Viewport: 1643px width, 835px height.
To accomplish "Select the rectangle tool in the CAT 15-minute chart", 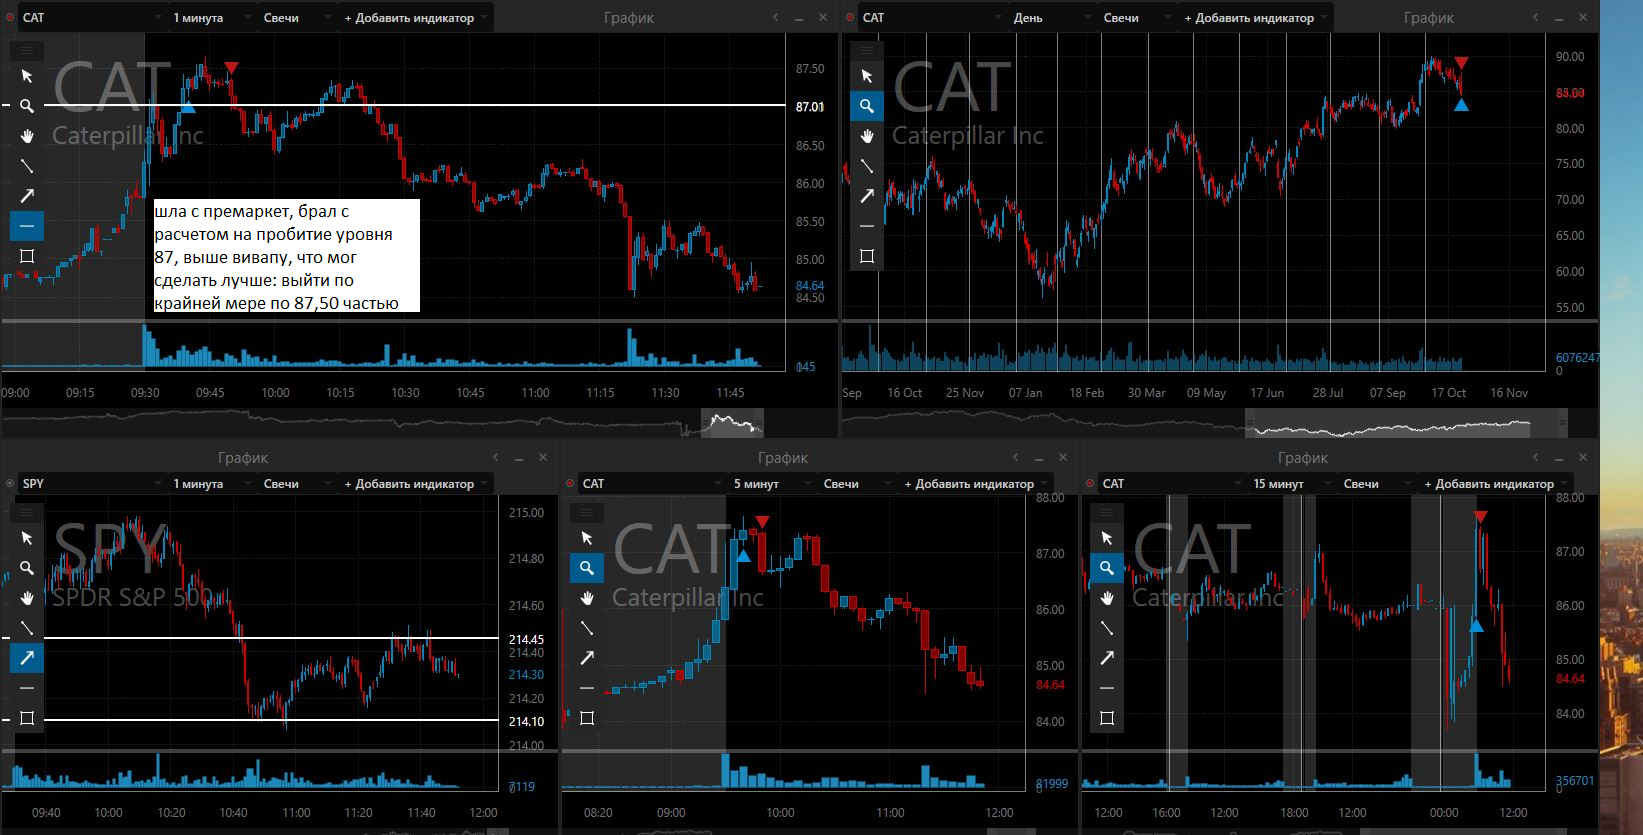I will coord(1107,718).
